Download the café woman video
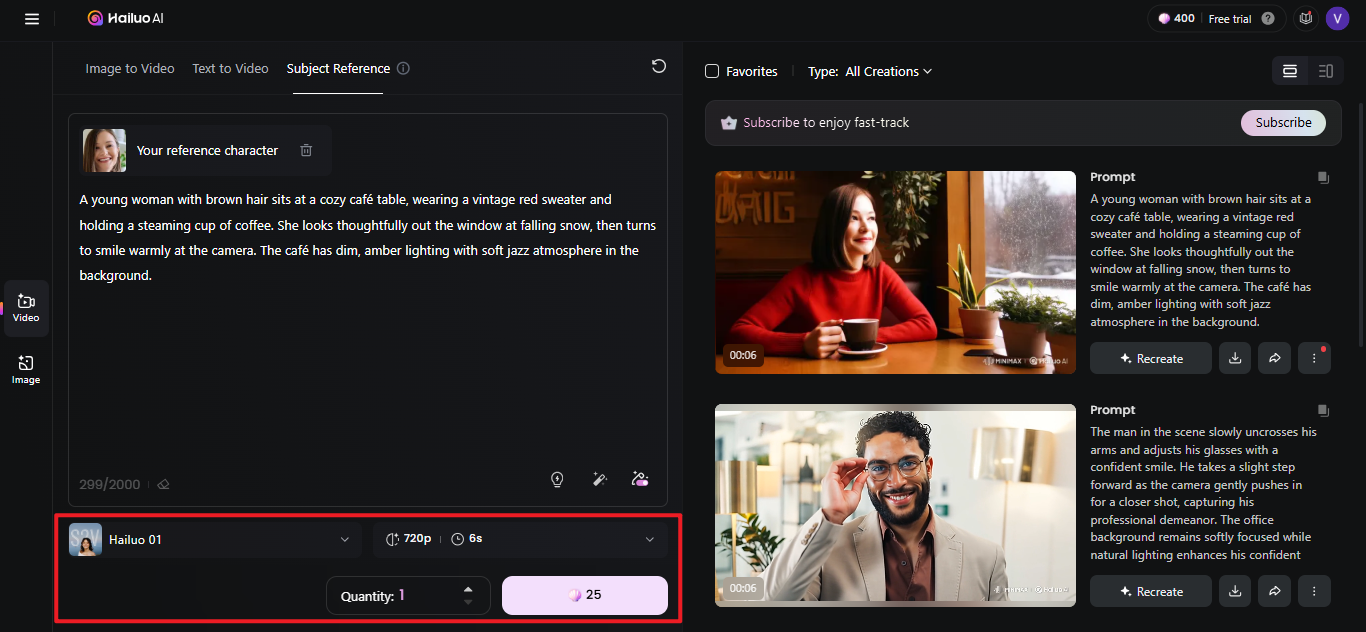The image size is (1366, 632). click(x=1235, y=358)
